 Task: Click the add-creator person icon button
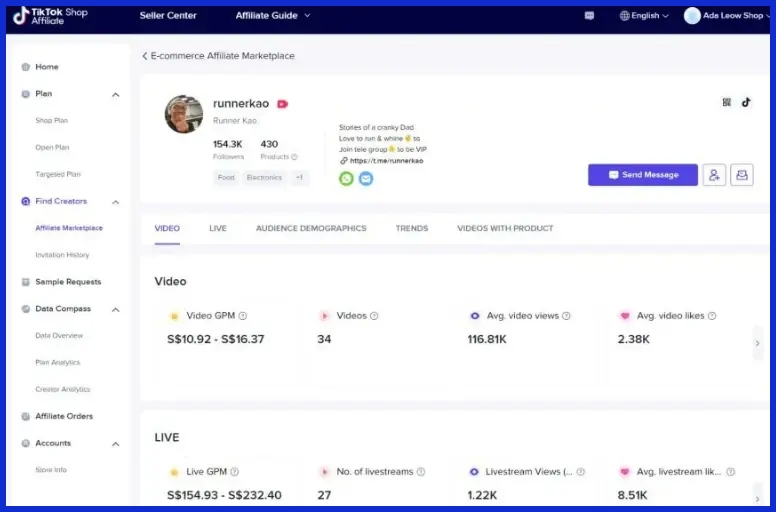(x=714, y=175)
